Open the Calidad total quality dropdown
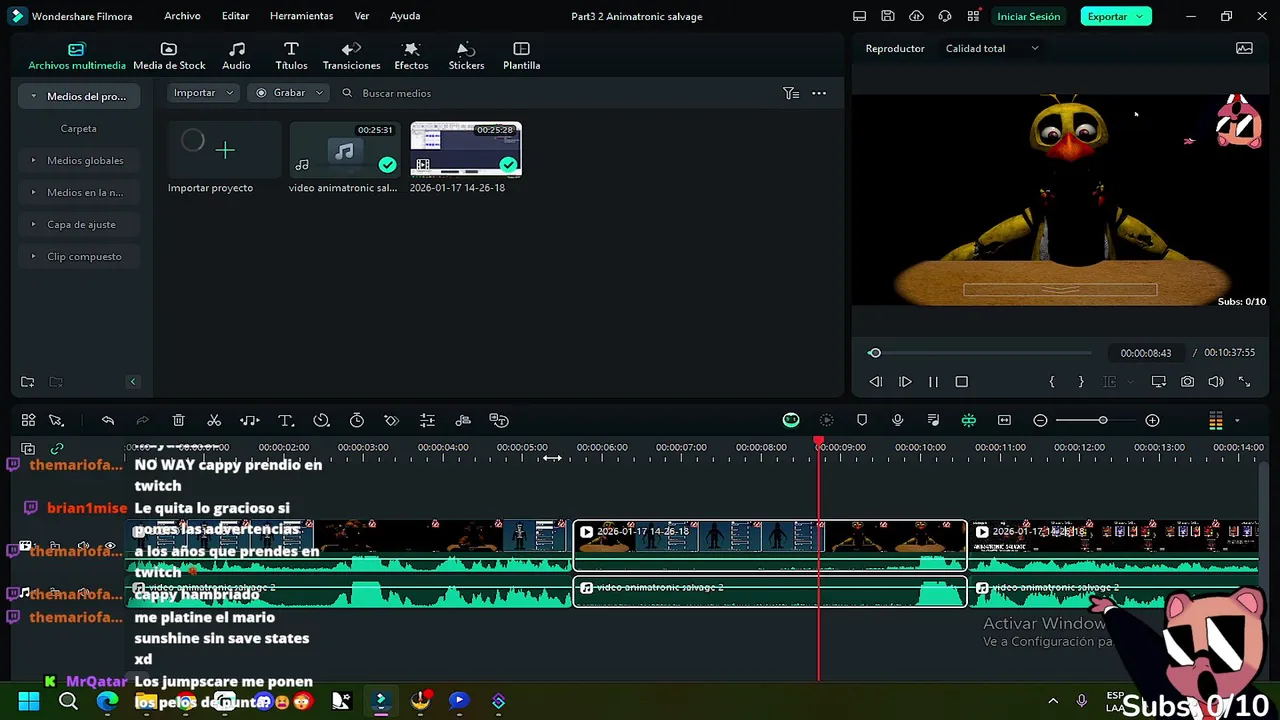1280x720 pixels. tap(991, 48)
